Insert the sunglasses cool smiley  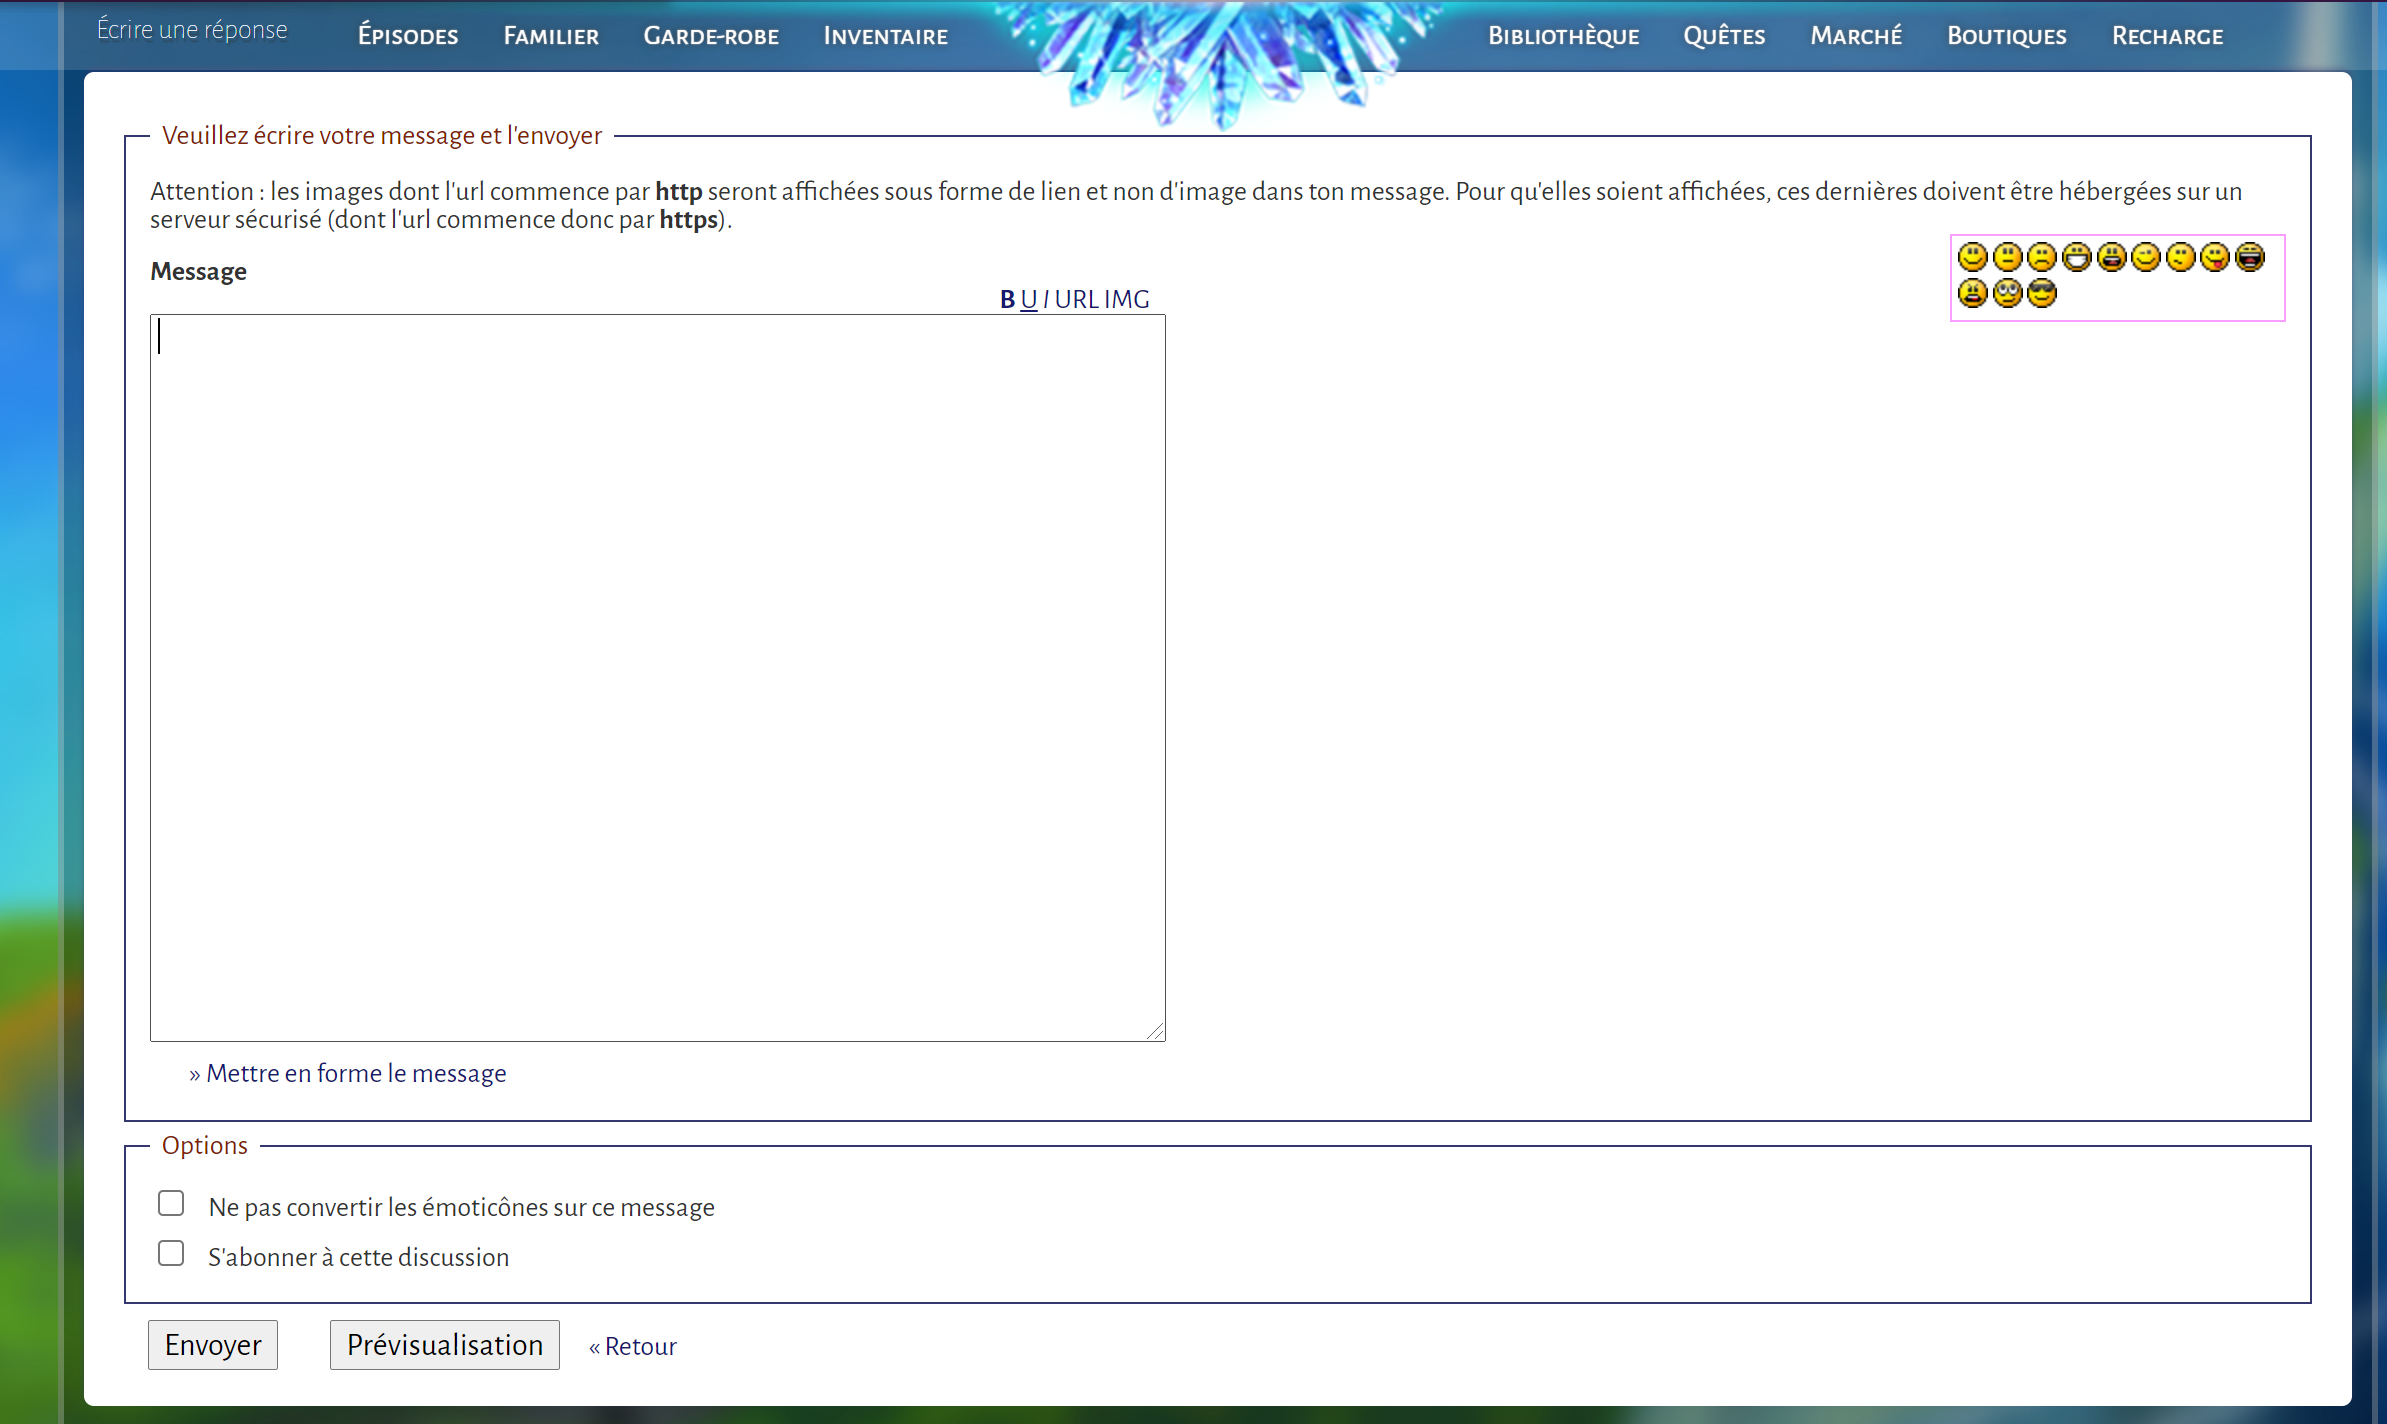point(2042,293)
